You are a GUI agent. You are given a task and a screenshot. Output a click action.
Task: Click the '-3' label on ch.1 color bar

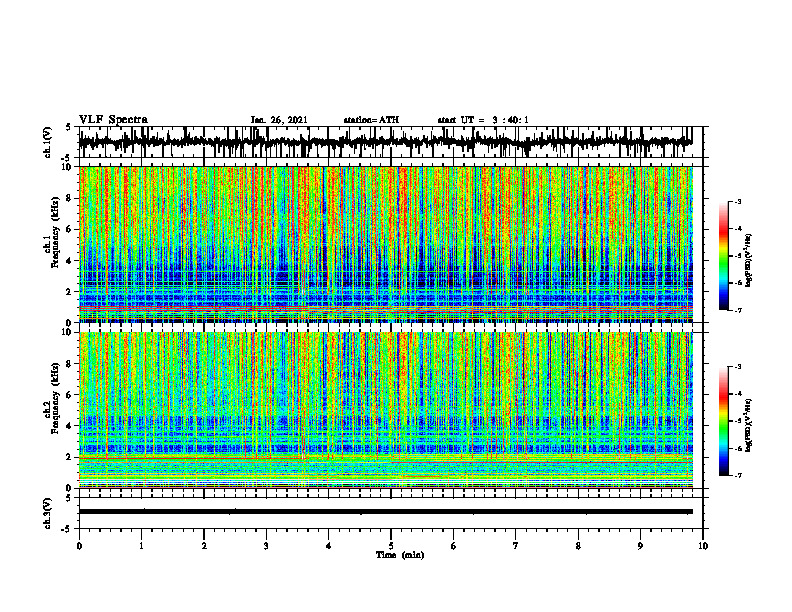tap(738, 201)
